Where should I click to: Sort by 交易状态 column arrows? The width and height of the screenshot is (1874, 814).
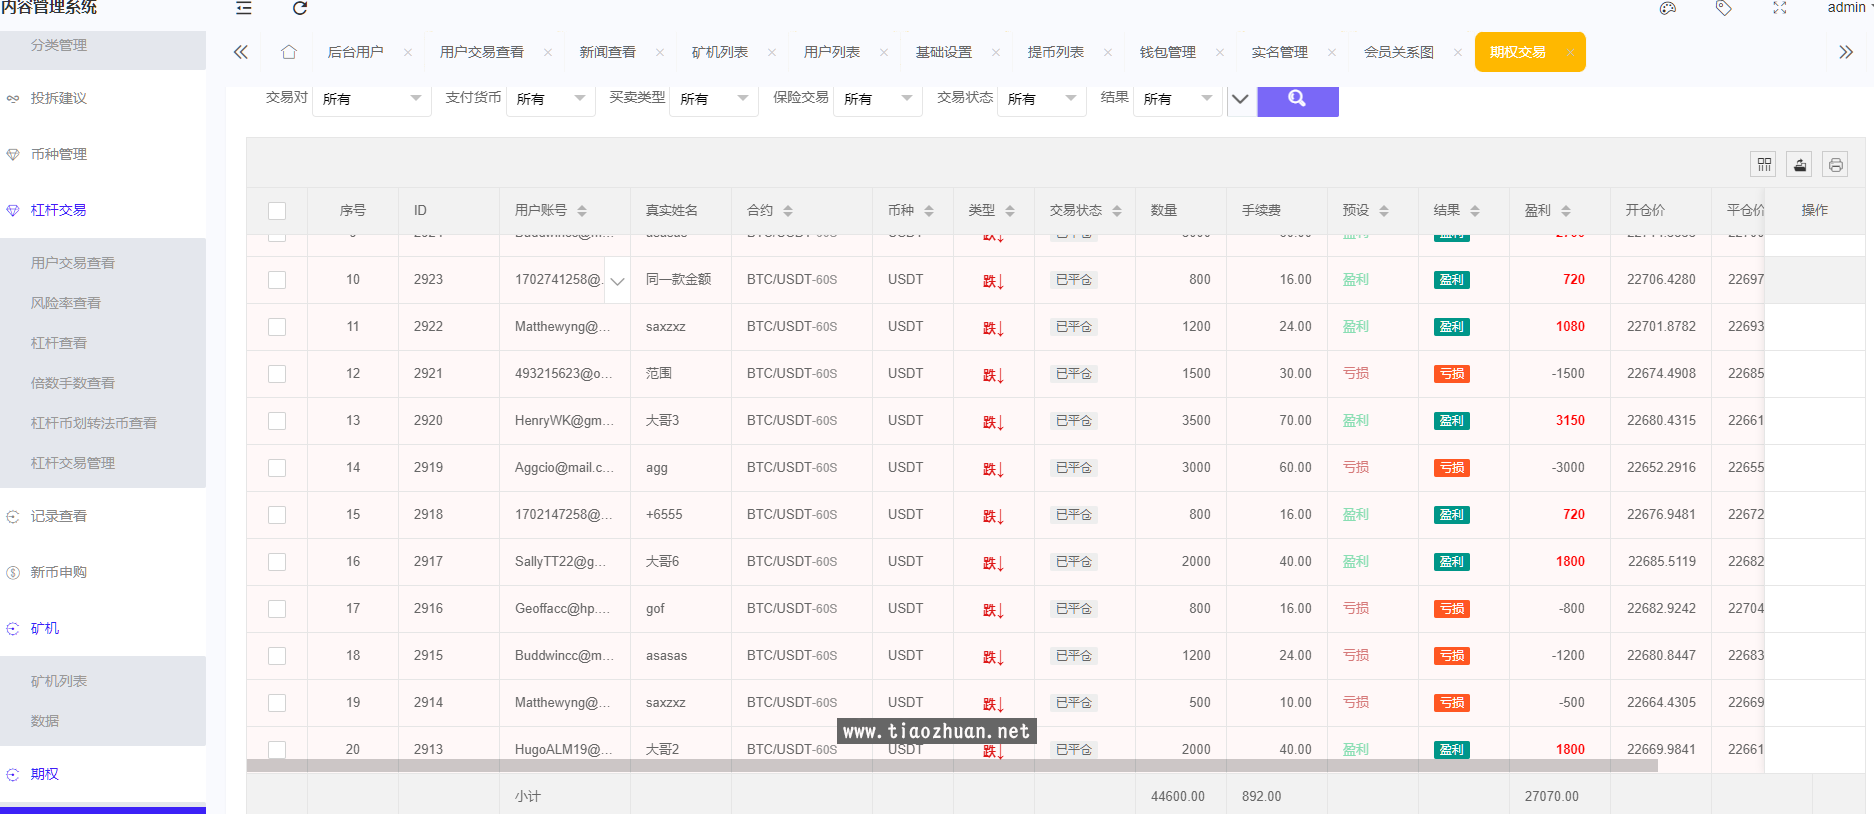1117,211
